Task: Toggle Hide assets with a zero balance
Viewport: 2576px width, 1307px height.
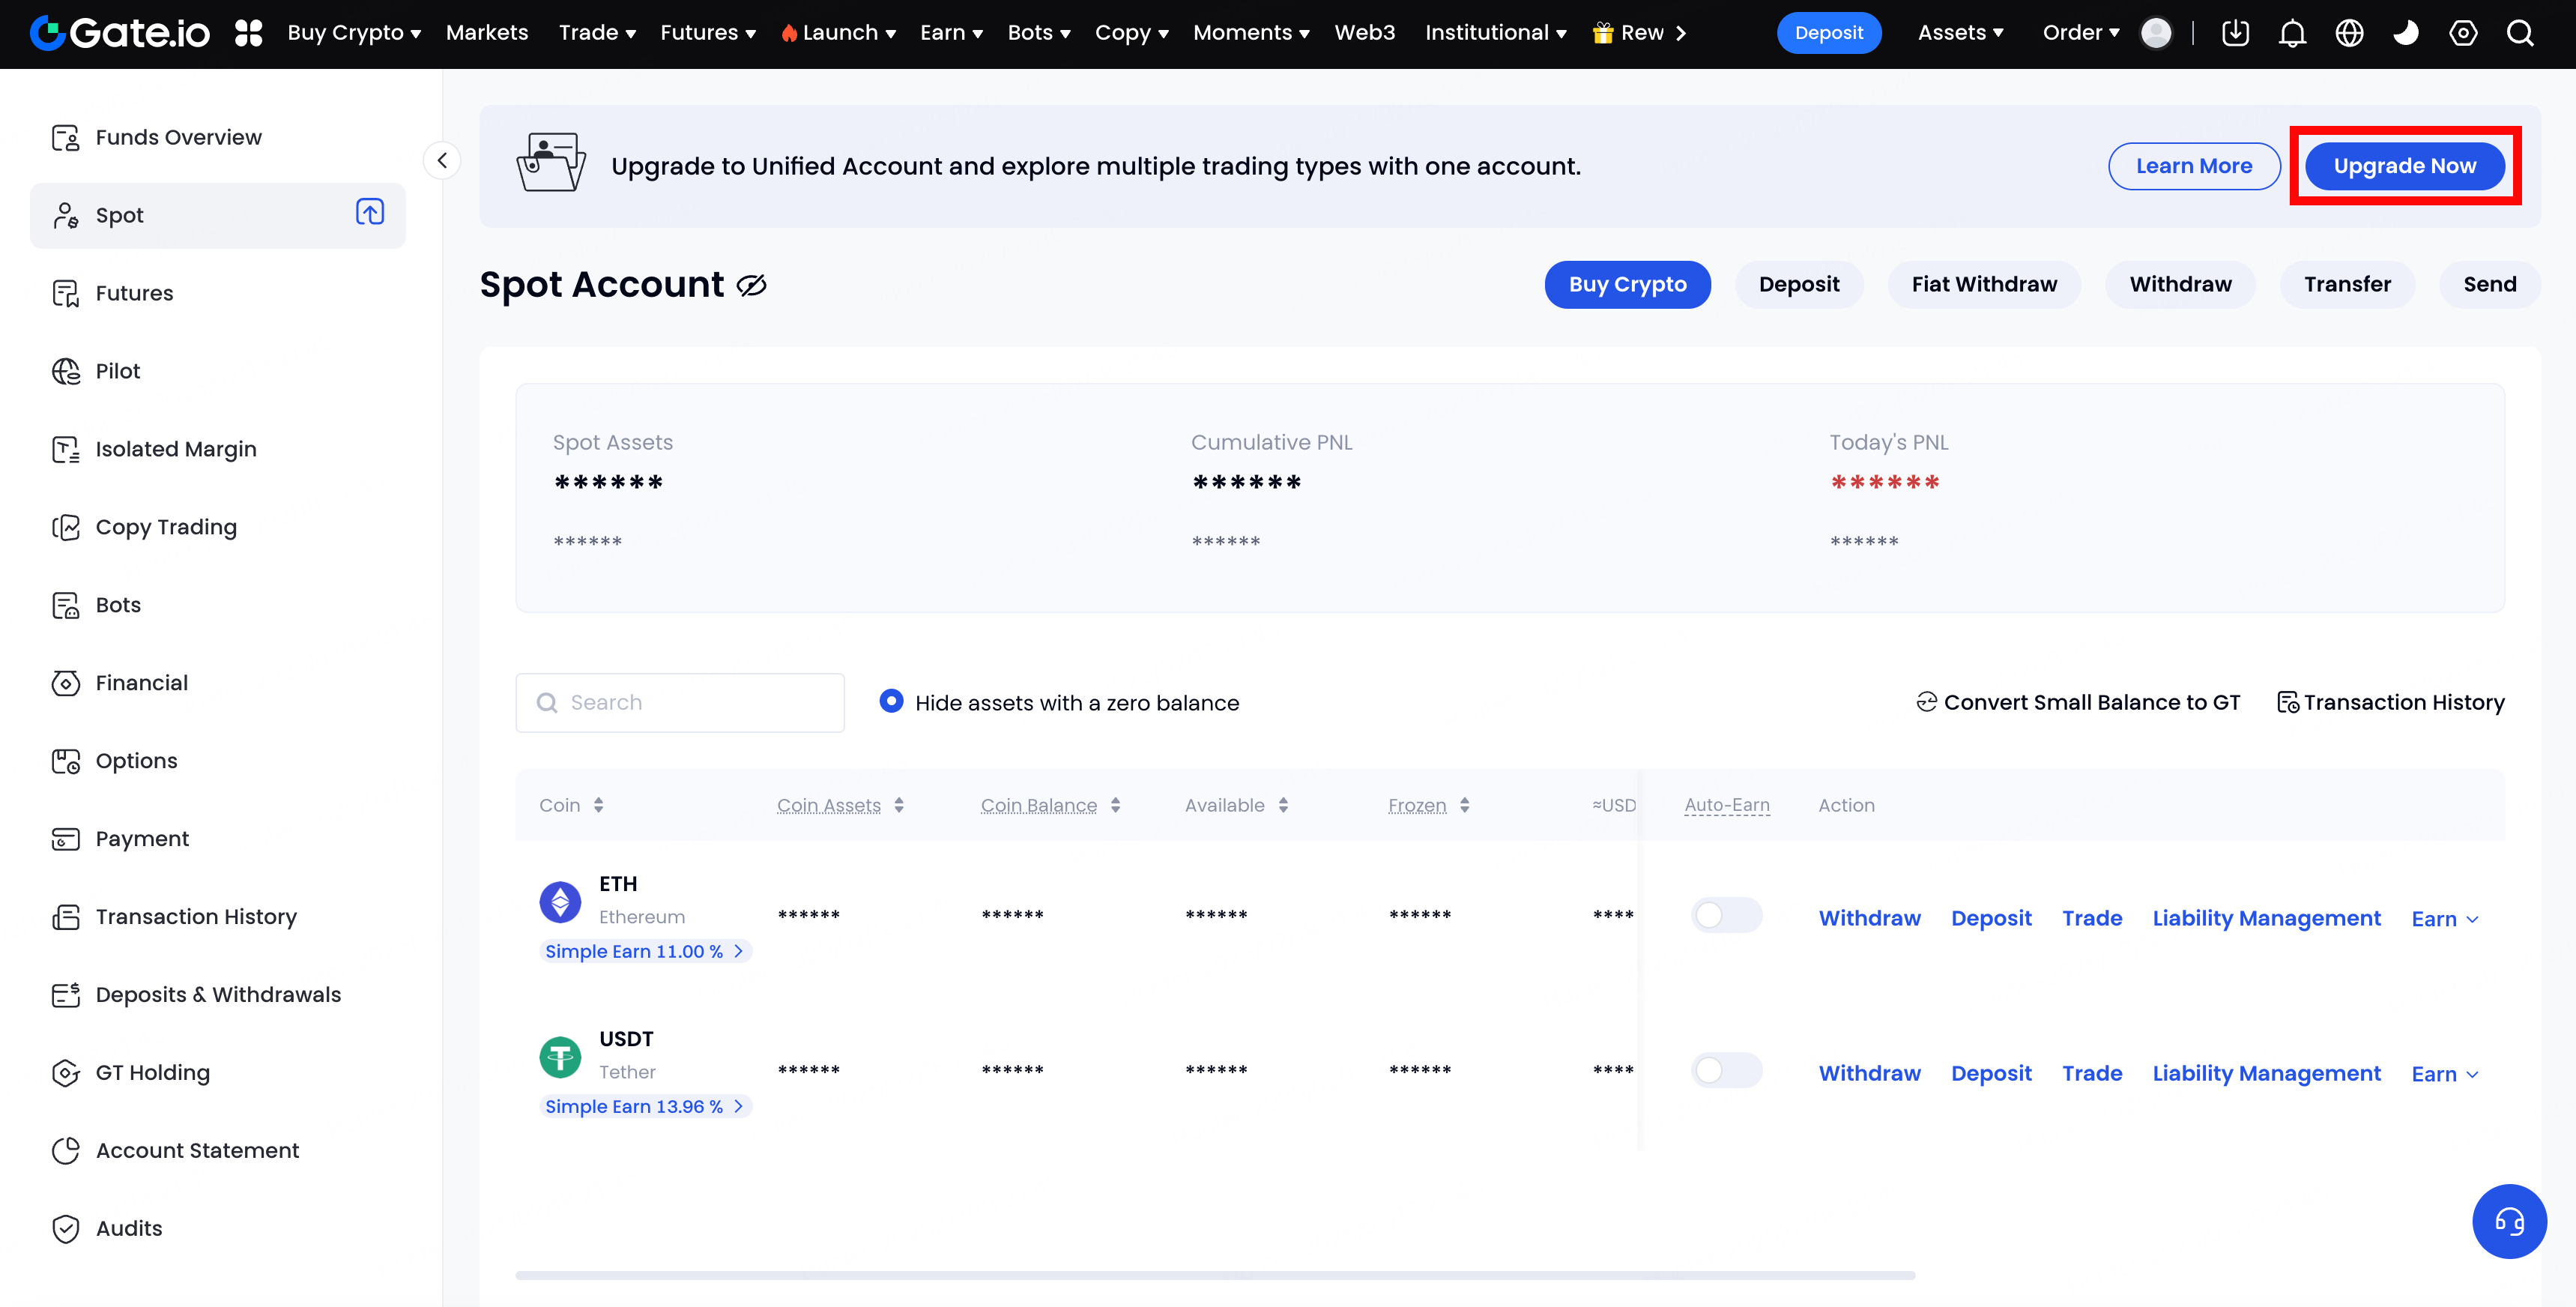Action: (x=891, y=702)
